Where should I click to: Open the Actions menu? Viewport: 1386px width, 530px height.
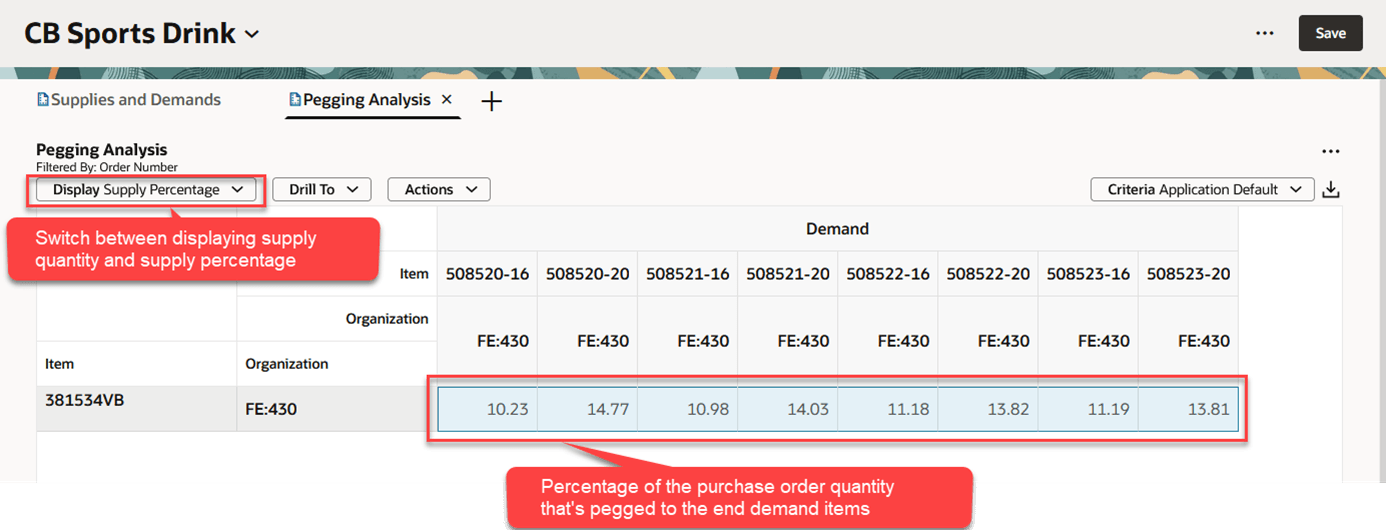[439, 189]
